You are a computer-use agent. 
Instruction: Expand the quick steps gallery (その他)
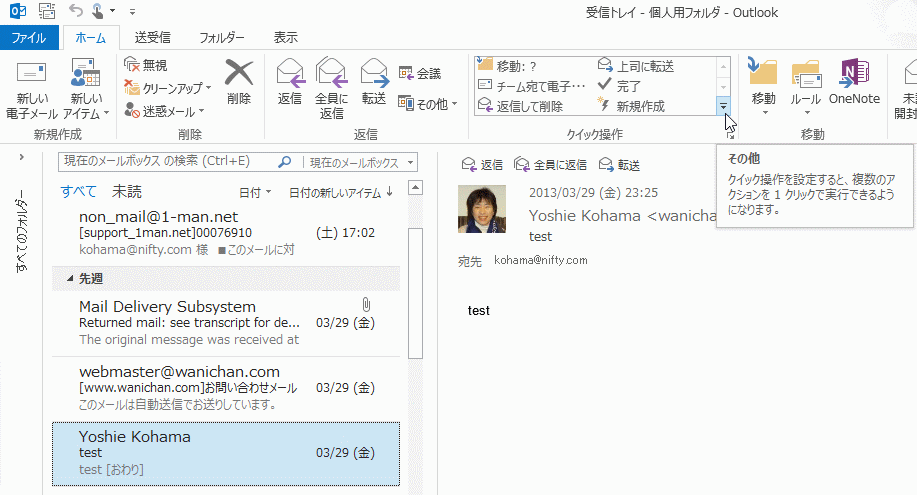pos(723,106)
